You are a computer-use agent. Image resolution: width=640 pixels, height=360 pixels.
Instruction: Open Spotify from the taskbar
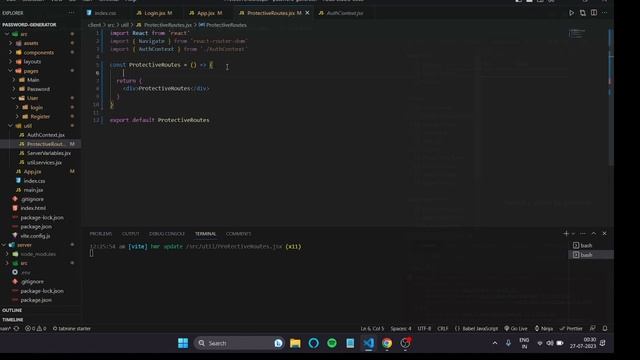pos(332,343)
